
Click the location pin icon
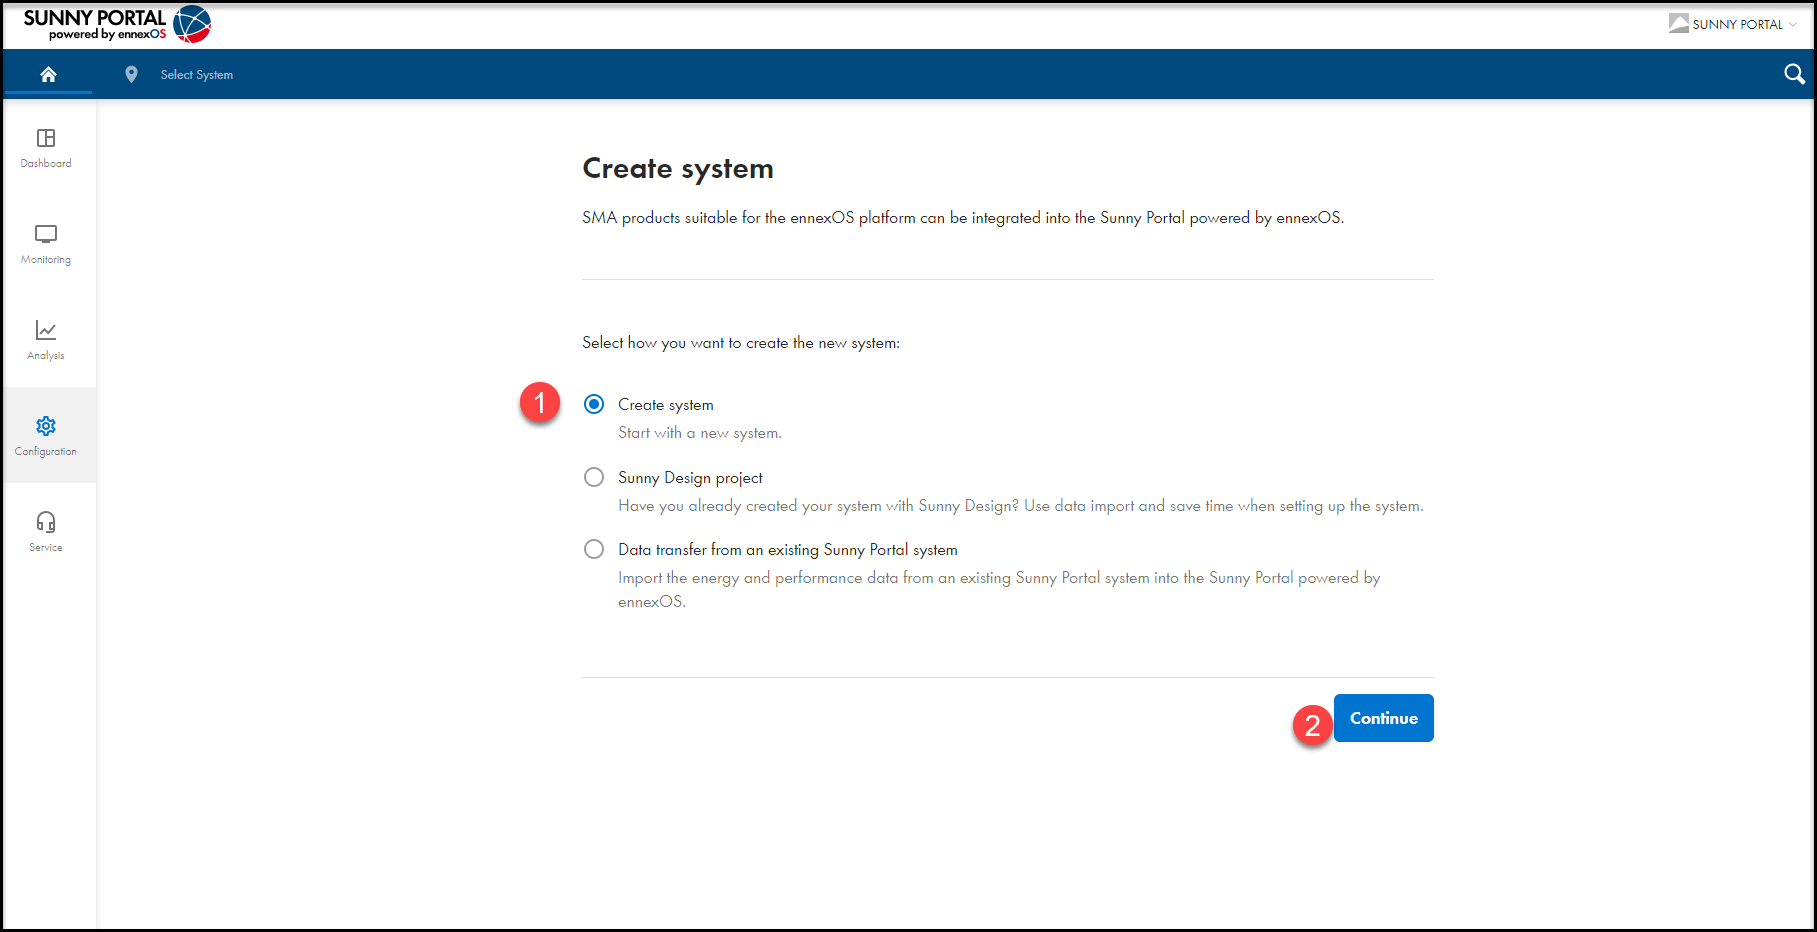point(131,75)
